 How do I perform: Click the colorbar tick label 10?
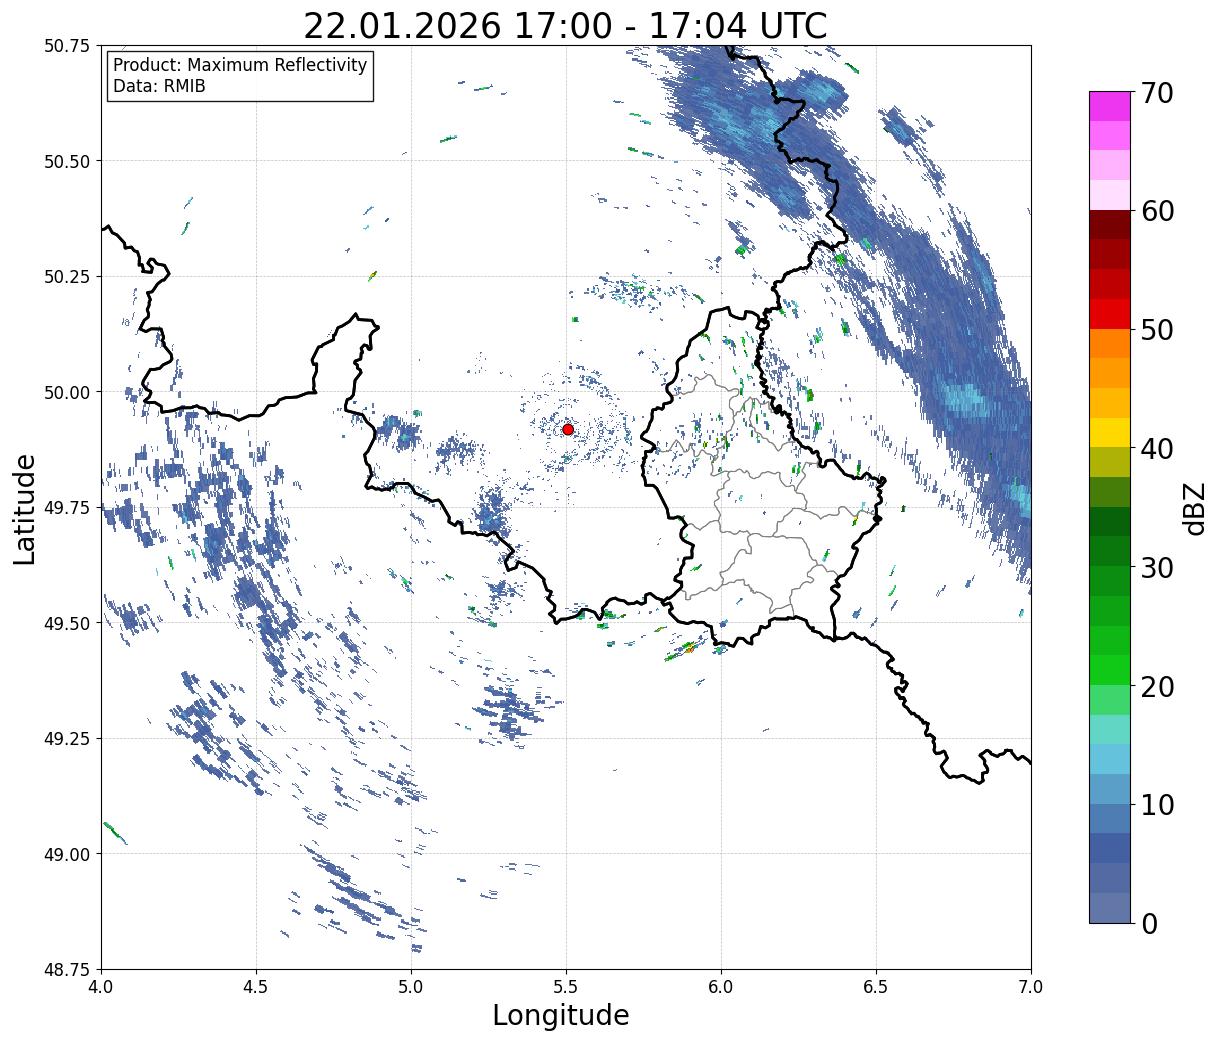pyautogui.click(x=1157, y=805)
